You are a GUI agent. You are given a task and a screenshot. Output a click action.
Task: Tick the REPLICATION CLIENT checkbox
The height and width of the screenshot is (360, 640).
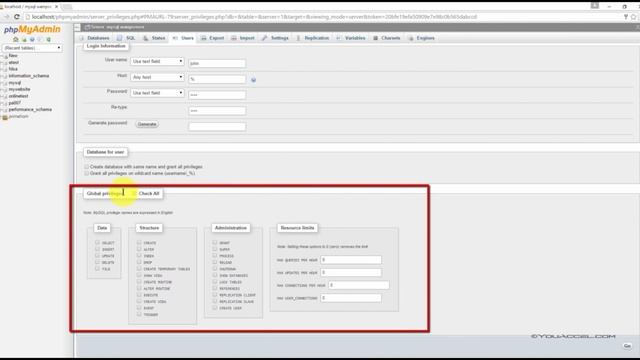(215, 295)
